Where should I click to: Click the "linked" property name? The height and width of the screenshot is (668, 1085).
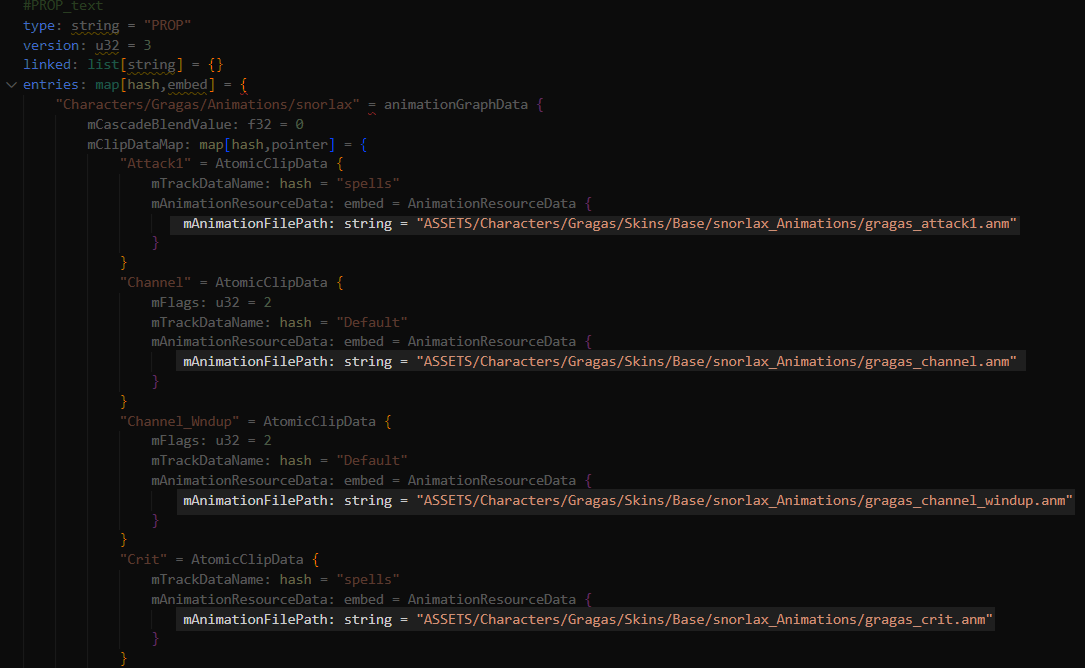[x=47, y=65]
